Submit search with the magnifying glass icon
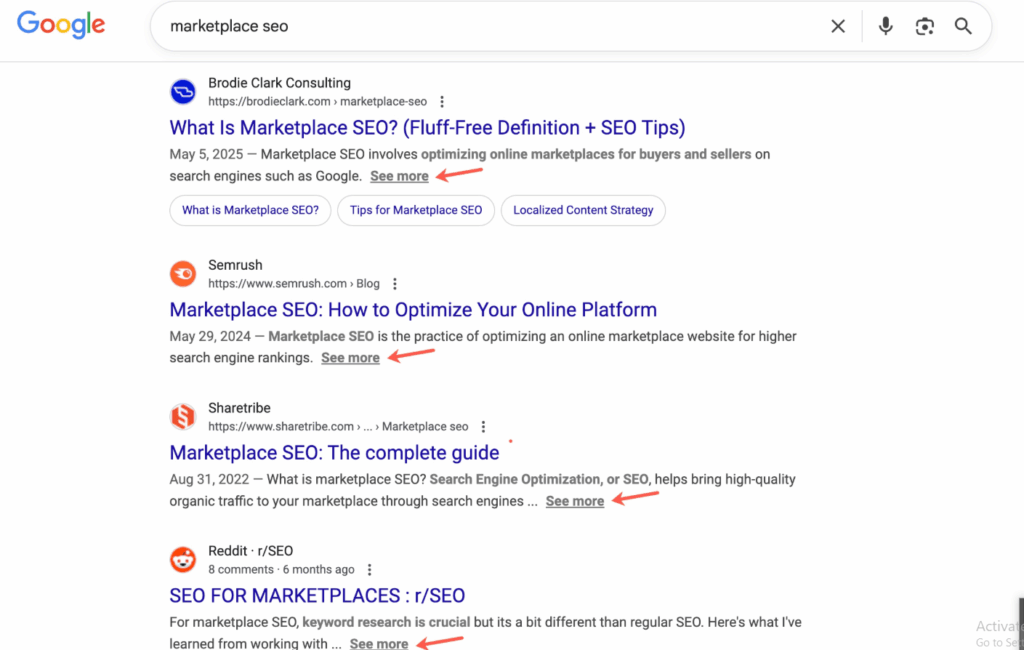 [x=963, y=26]
